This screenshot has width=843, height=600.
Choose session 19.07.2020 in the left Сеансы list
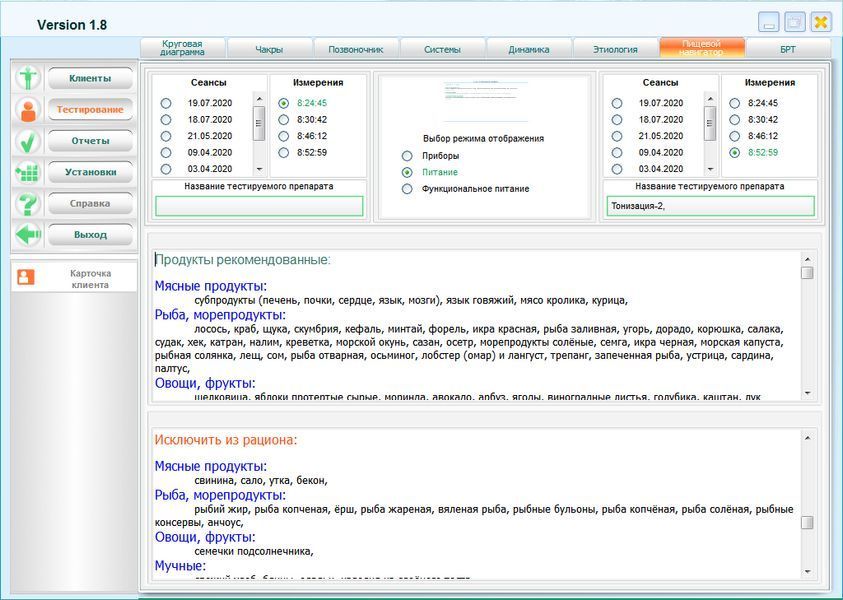[166, 103]
